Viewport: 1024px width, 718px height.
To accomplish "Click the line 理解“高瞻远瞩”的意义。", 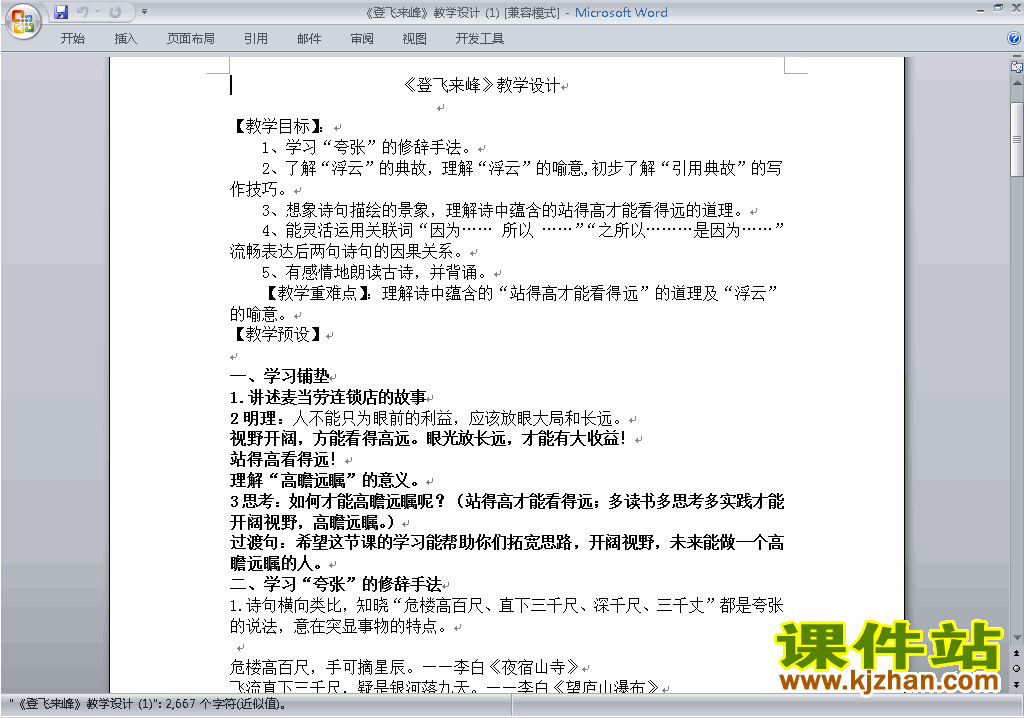I will click(326, 481).
